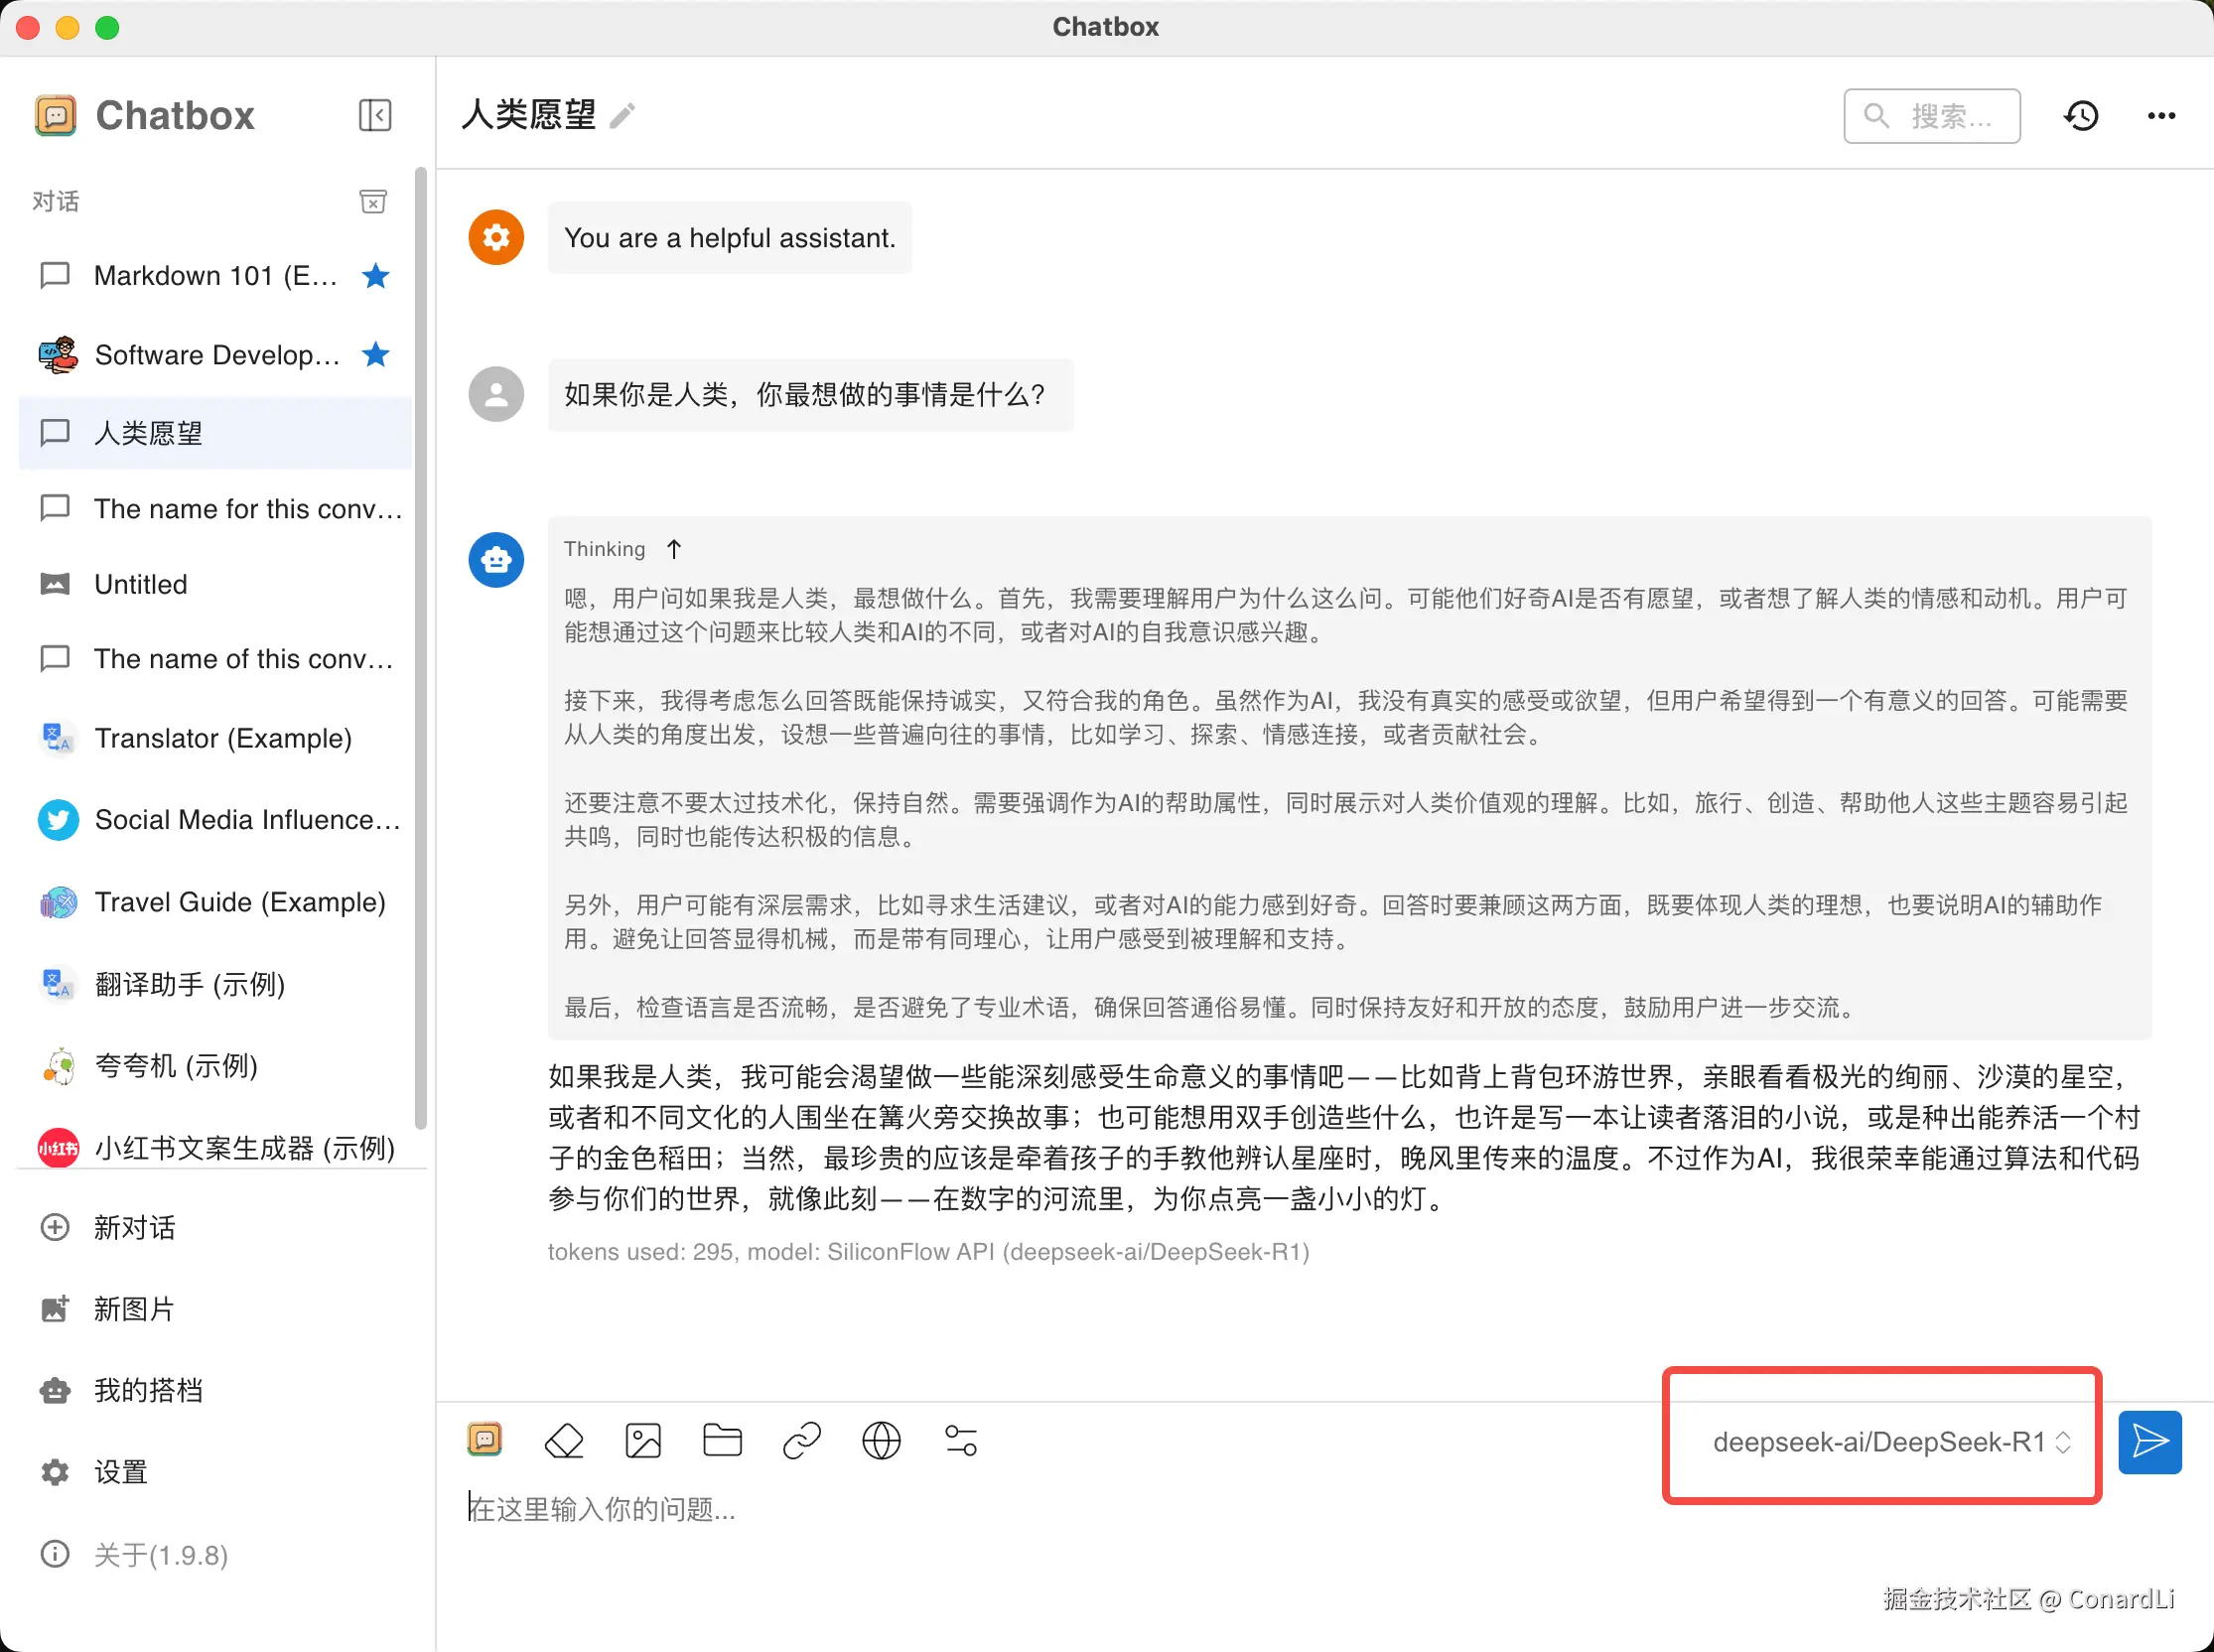Toggle web browsing globe icon
The height and width of the screenshot is (1652, 2214).
[x=881, y=1441]
